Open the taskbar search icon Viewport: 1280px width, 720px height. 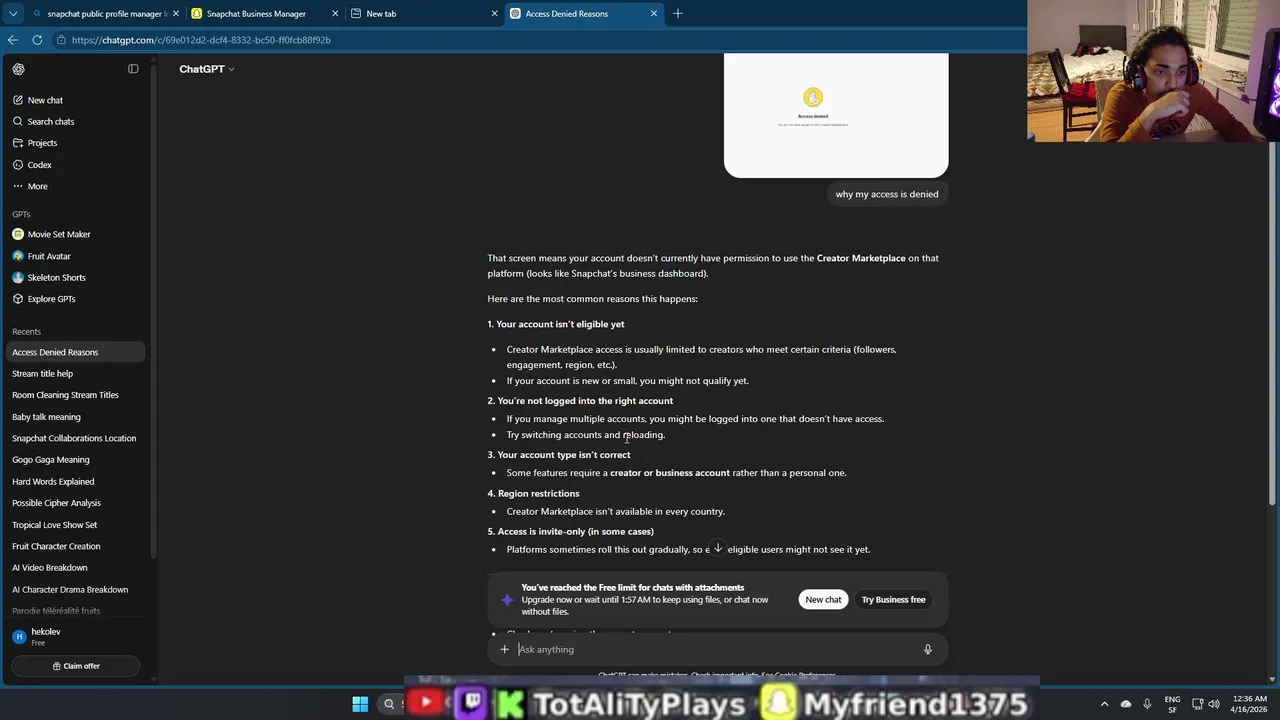[389, 704]
